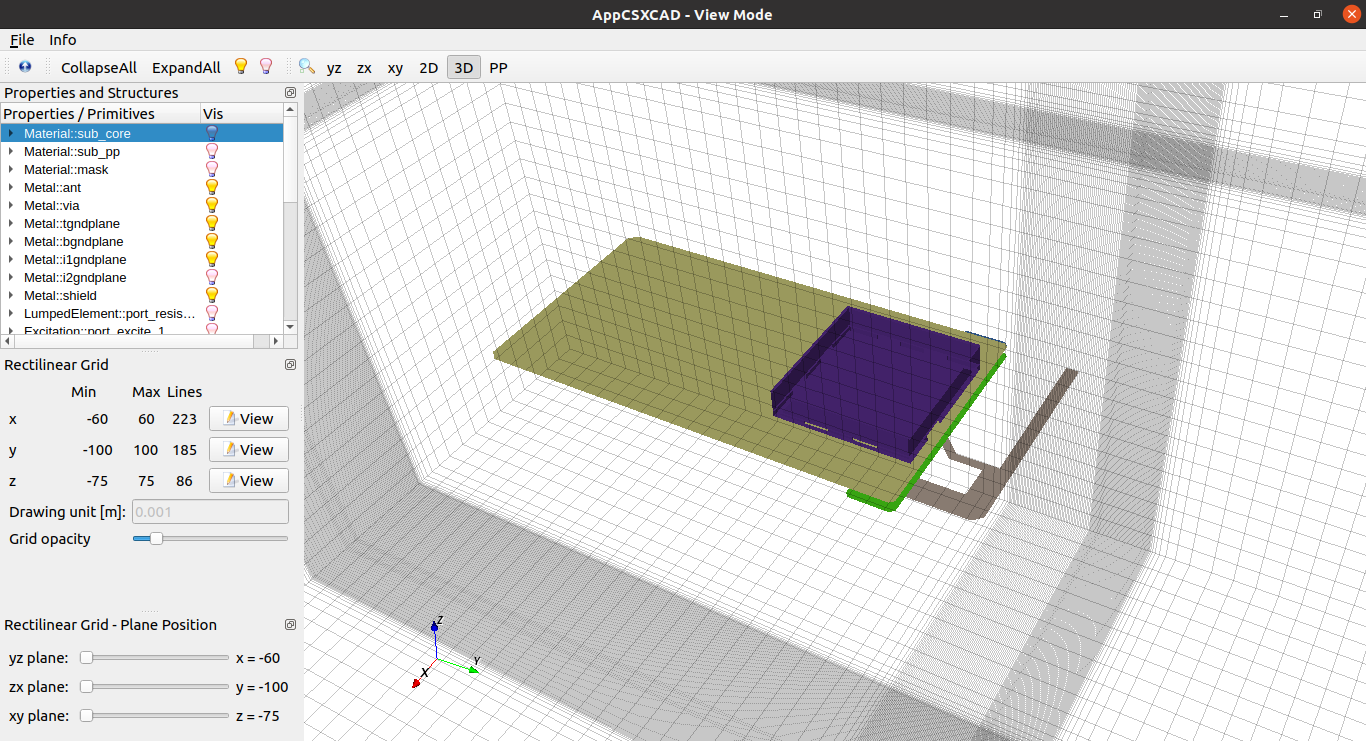Click the Properties / Primitives column header
Screen dimensions: 1366x741
coord(100,114)
